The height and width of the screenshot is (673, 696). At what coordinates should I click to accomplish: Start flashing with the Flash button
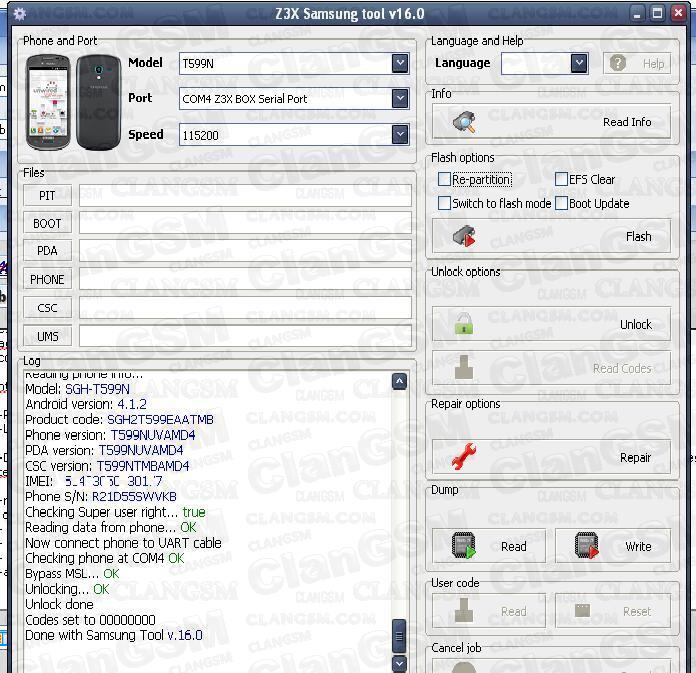551,236
